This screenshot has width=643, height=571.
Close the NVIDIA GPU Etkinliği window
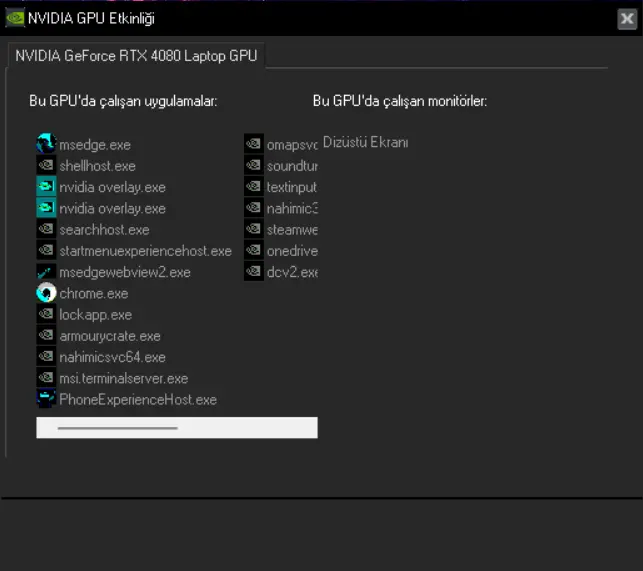627,18
